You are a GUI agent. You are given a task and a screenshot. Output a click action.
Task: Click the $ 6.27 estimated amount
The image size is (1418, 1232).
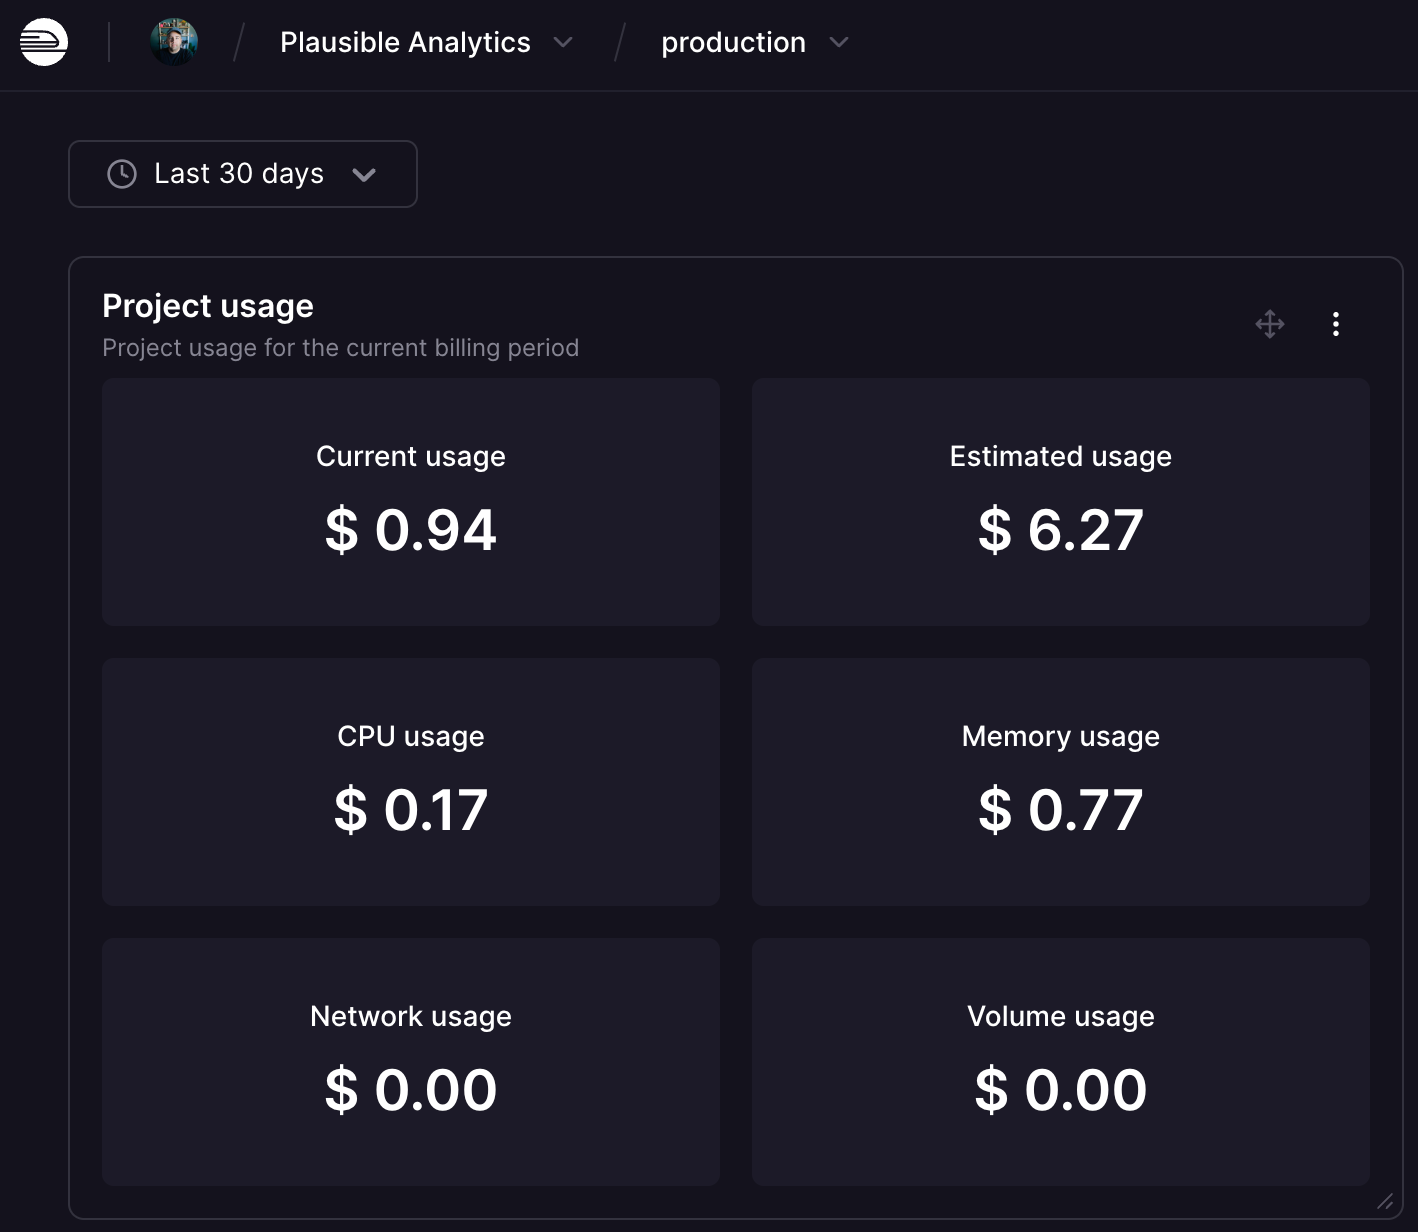point(1060,530)
